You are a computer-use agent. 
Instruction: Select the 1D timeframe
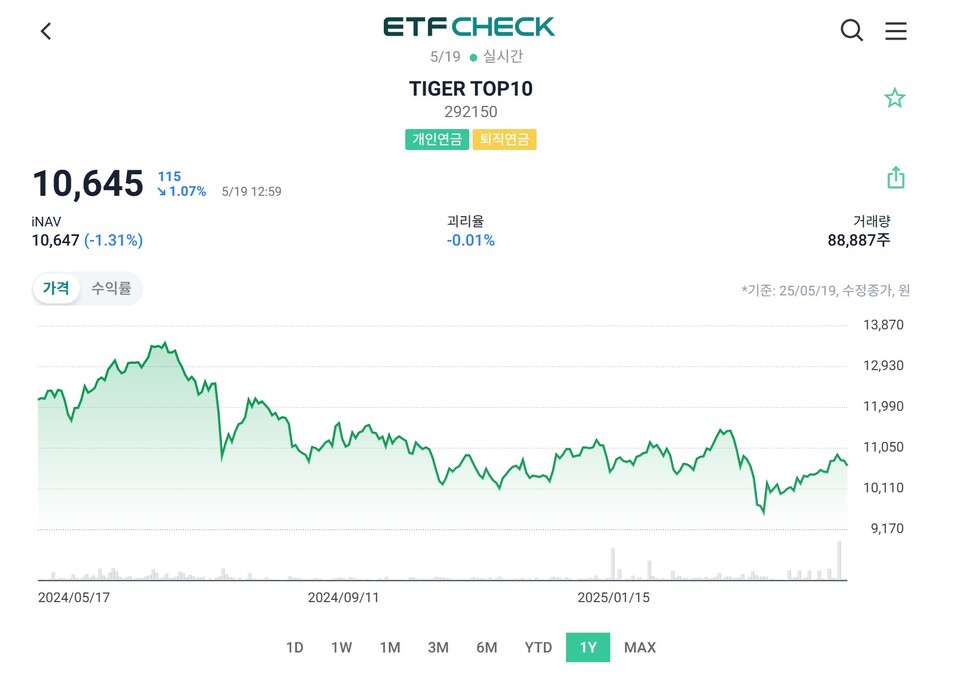tap(294, 648)
